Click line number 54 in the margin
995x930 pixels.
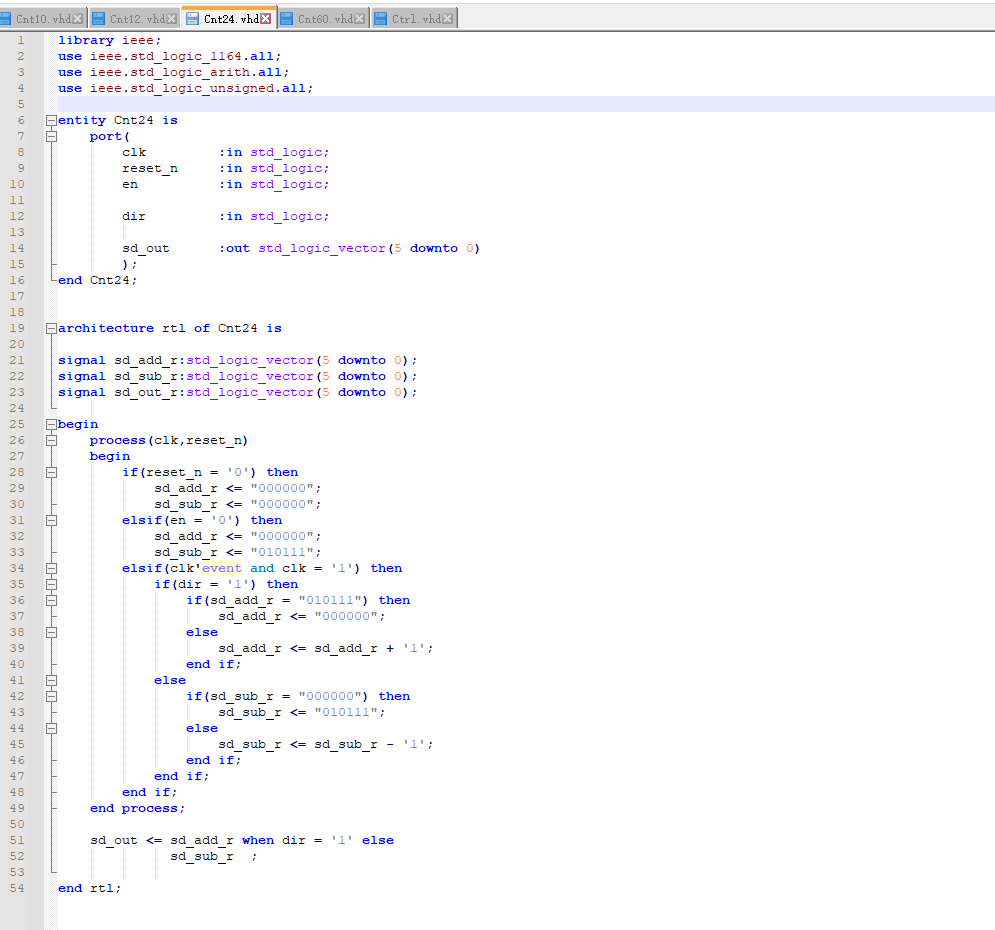click(17, 888)
